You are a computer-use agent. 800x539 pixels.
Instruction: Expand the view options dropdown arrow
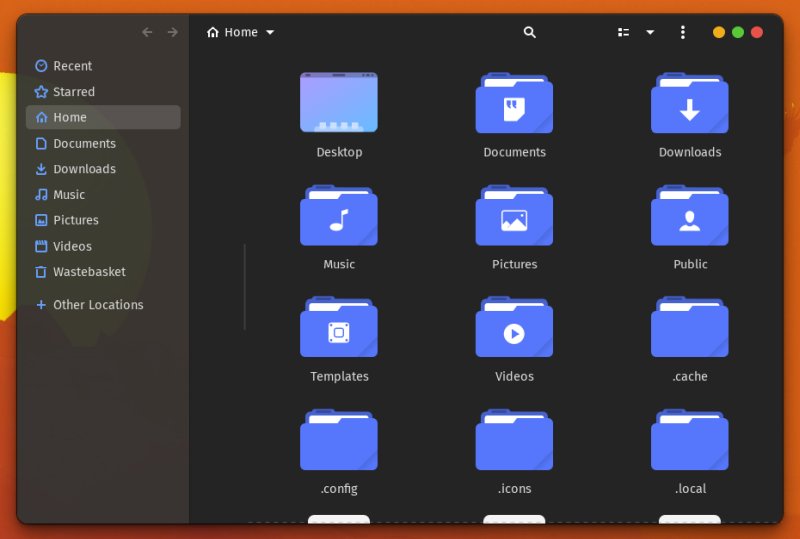tap(650, 32)
